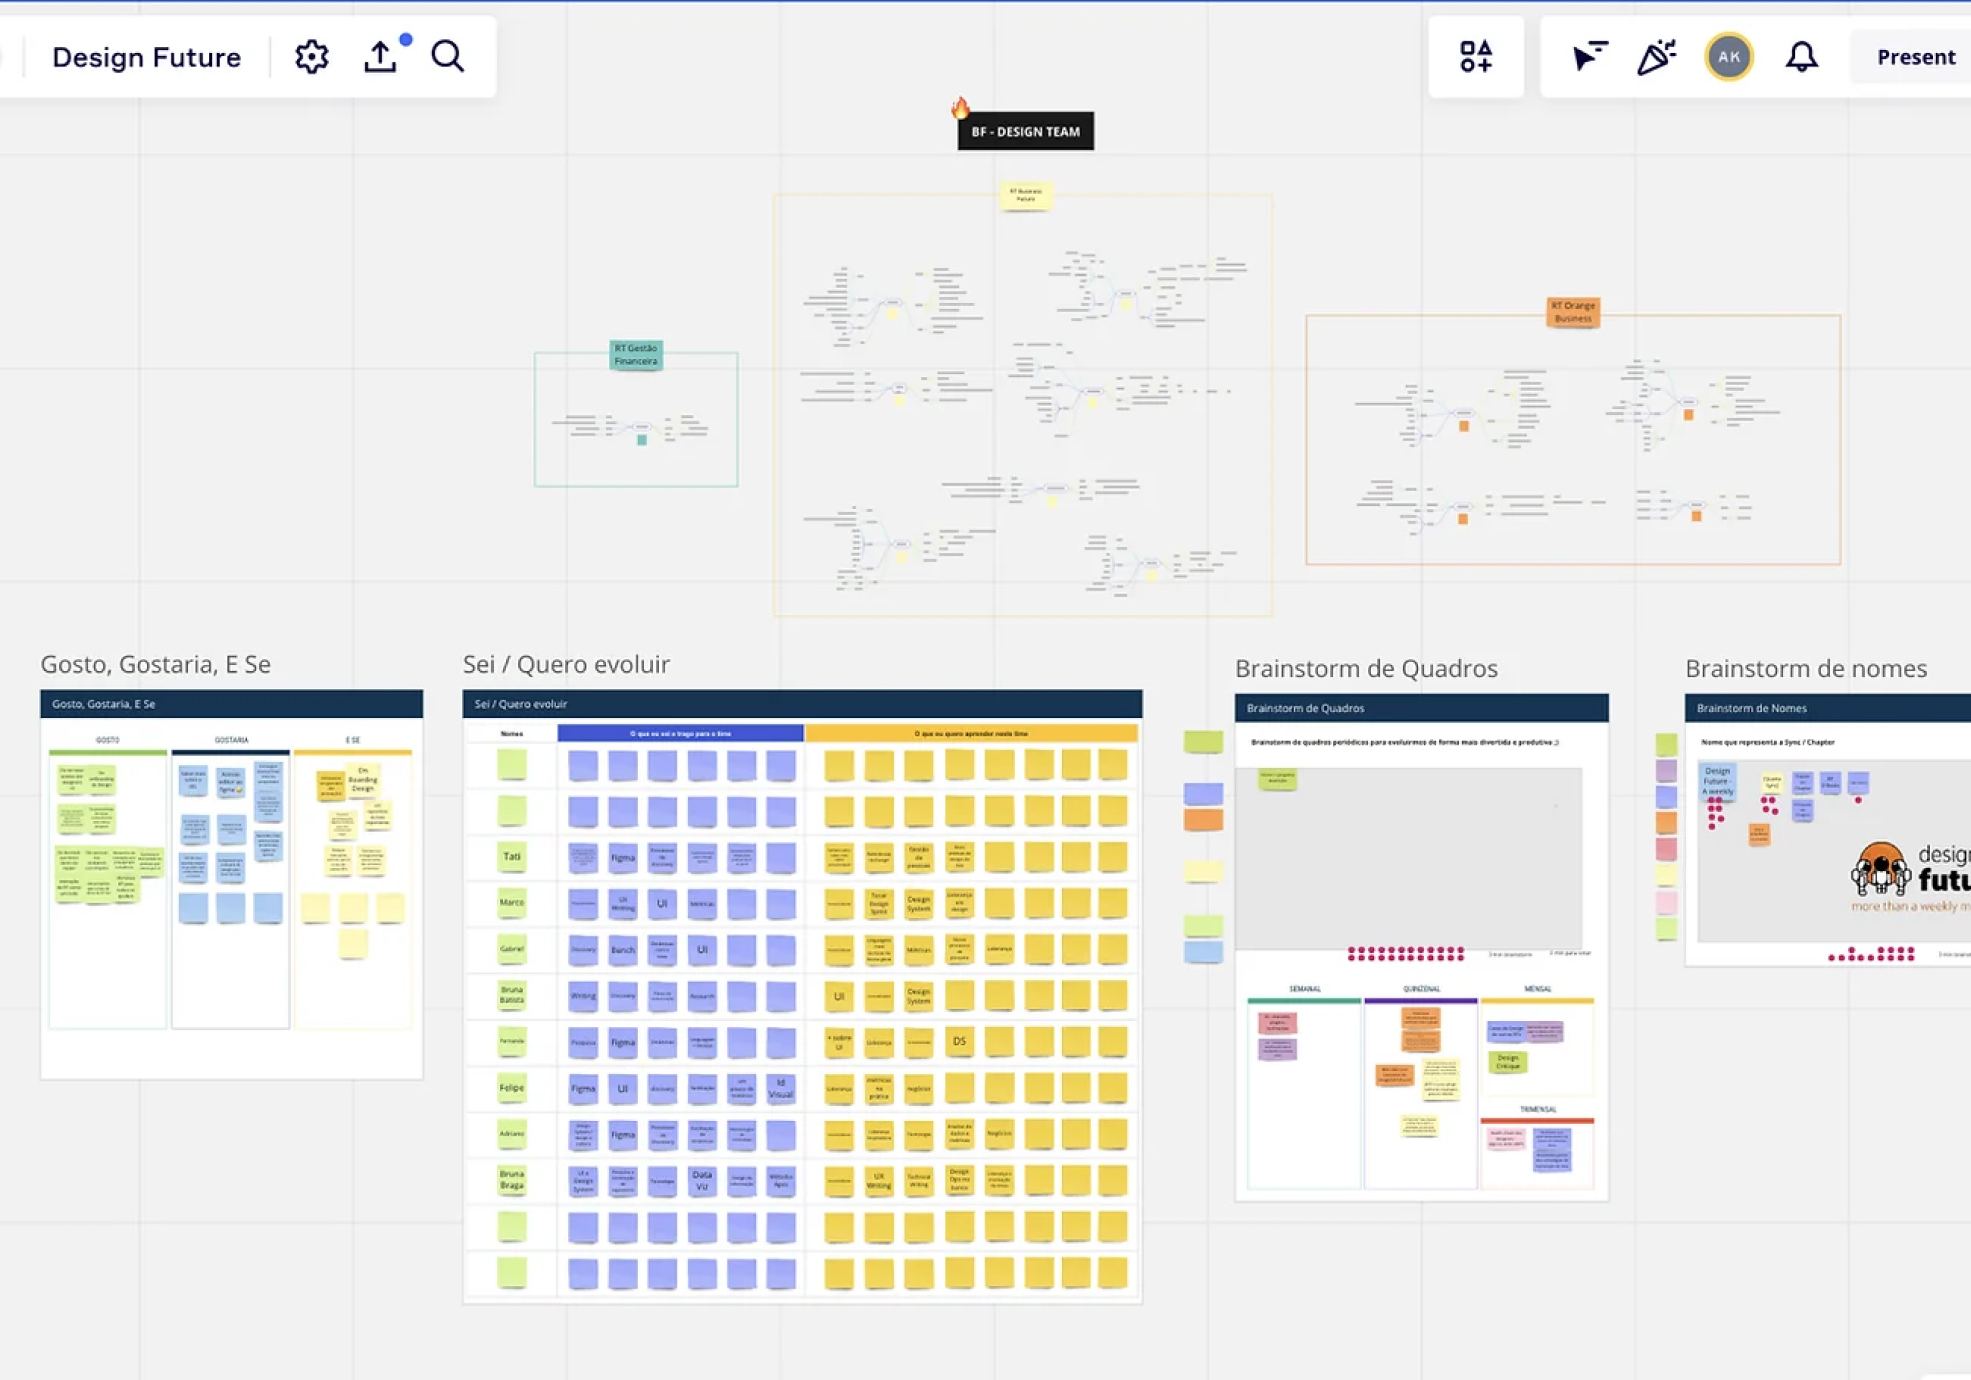Select the Brainstorm de nomes frame title

(x=1805, y=668)
